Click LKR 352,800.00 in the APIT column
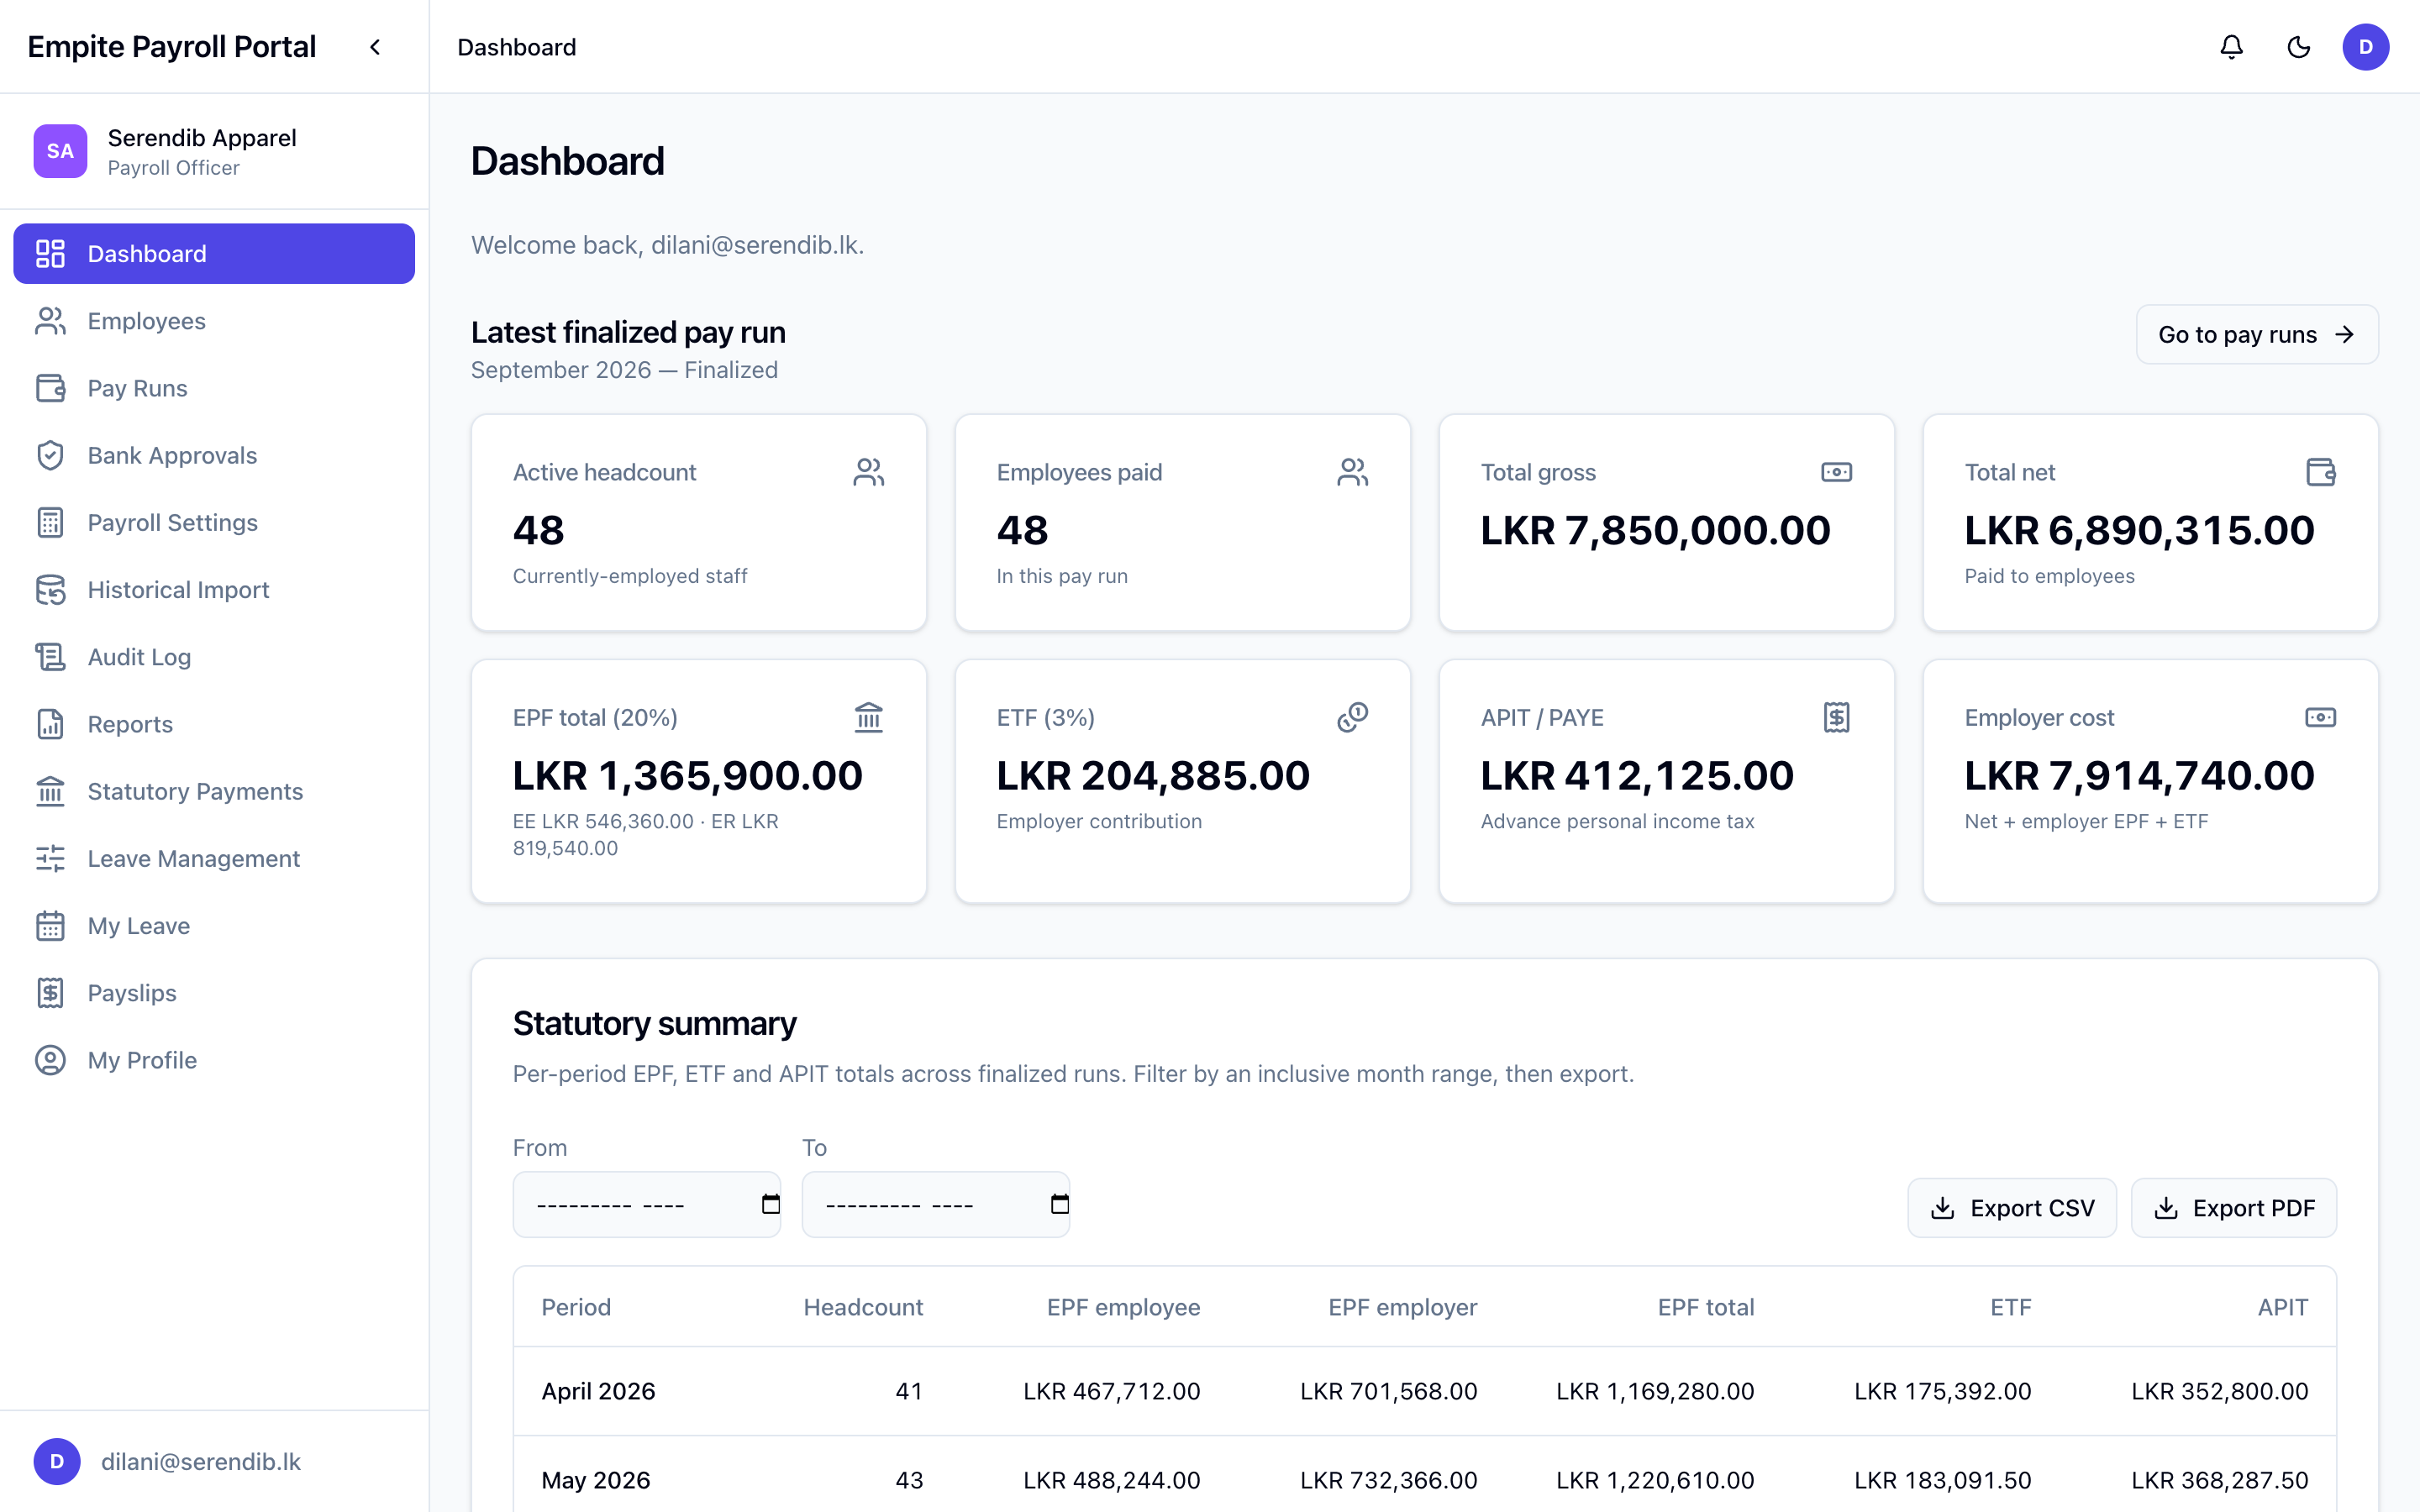 (2219, 1391)
